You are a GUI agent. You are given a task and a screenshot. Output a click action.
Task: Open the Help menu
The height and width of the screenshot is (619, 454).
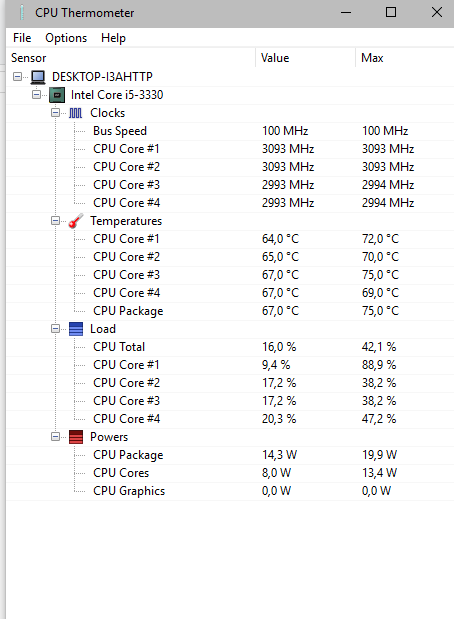(113, 38)
